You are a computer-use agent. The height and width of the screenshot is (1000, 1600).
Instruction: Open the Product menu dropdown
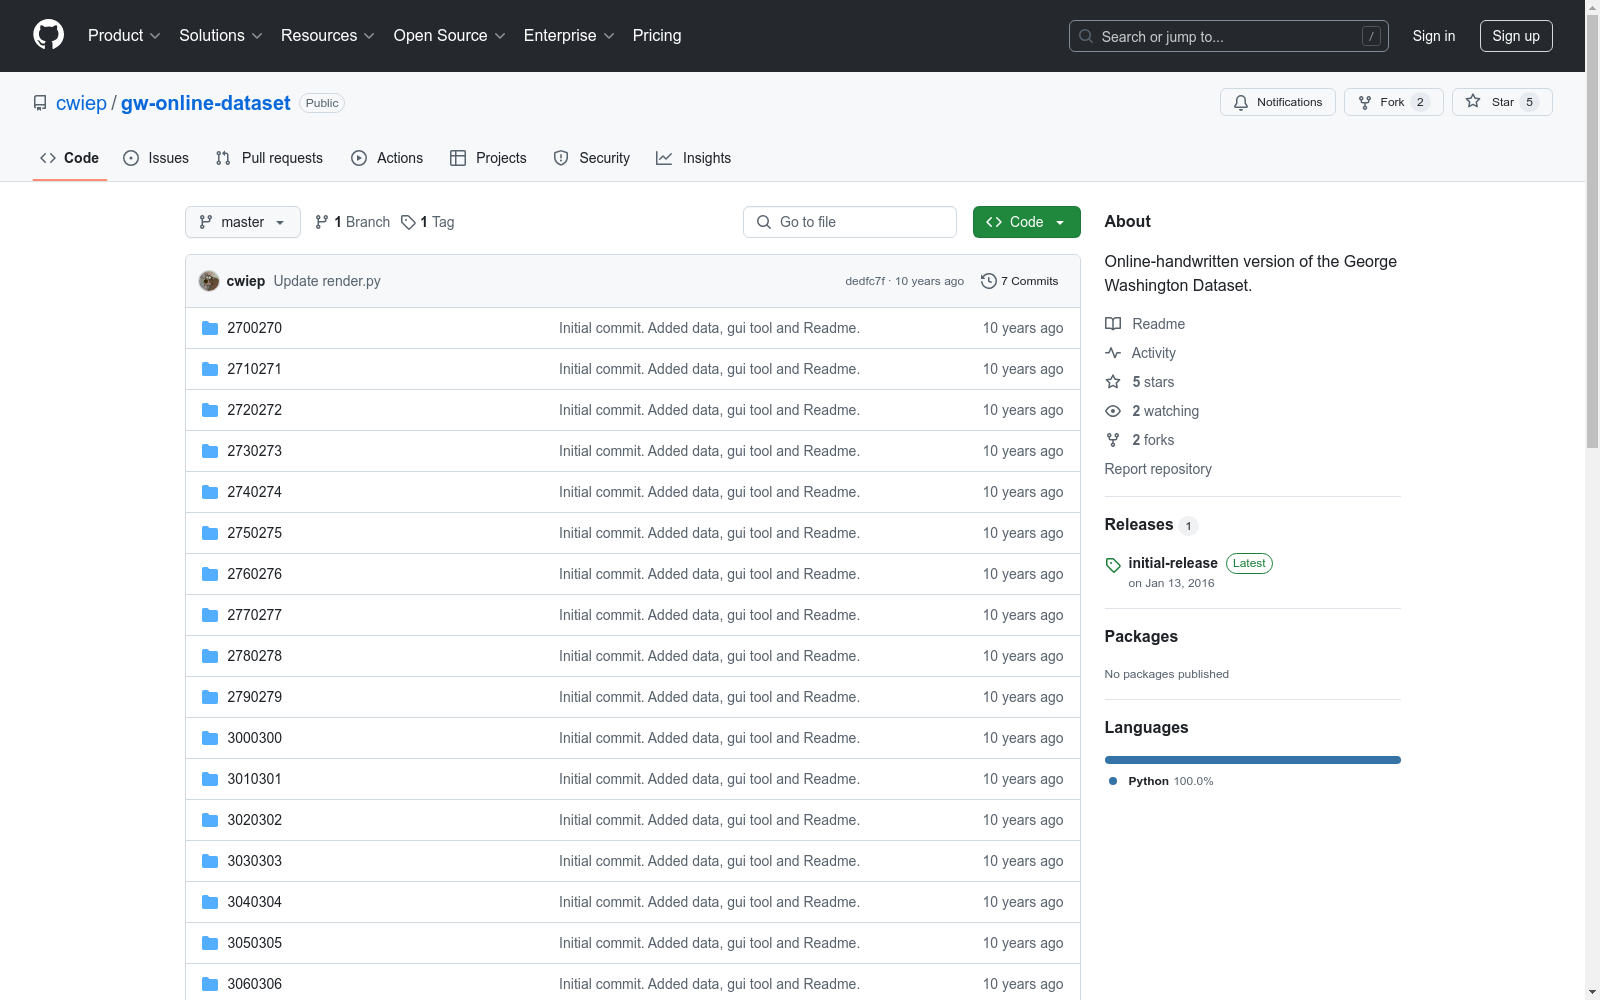(124, 35)
